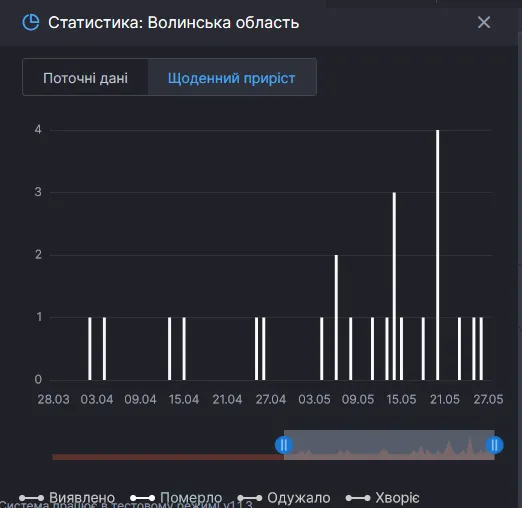Click the 27.04 date axis label
This screenshot has width=522, height=508.
pyautogui.click(x=271, y=399)
